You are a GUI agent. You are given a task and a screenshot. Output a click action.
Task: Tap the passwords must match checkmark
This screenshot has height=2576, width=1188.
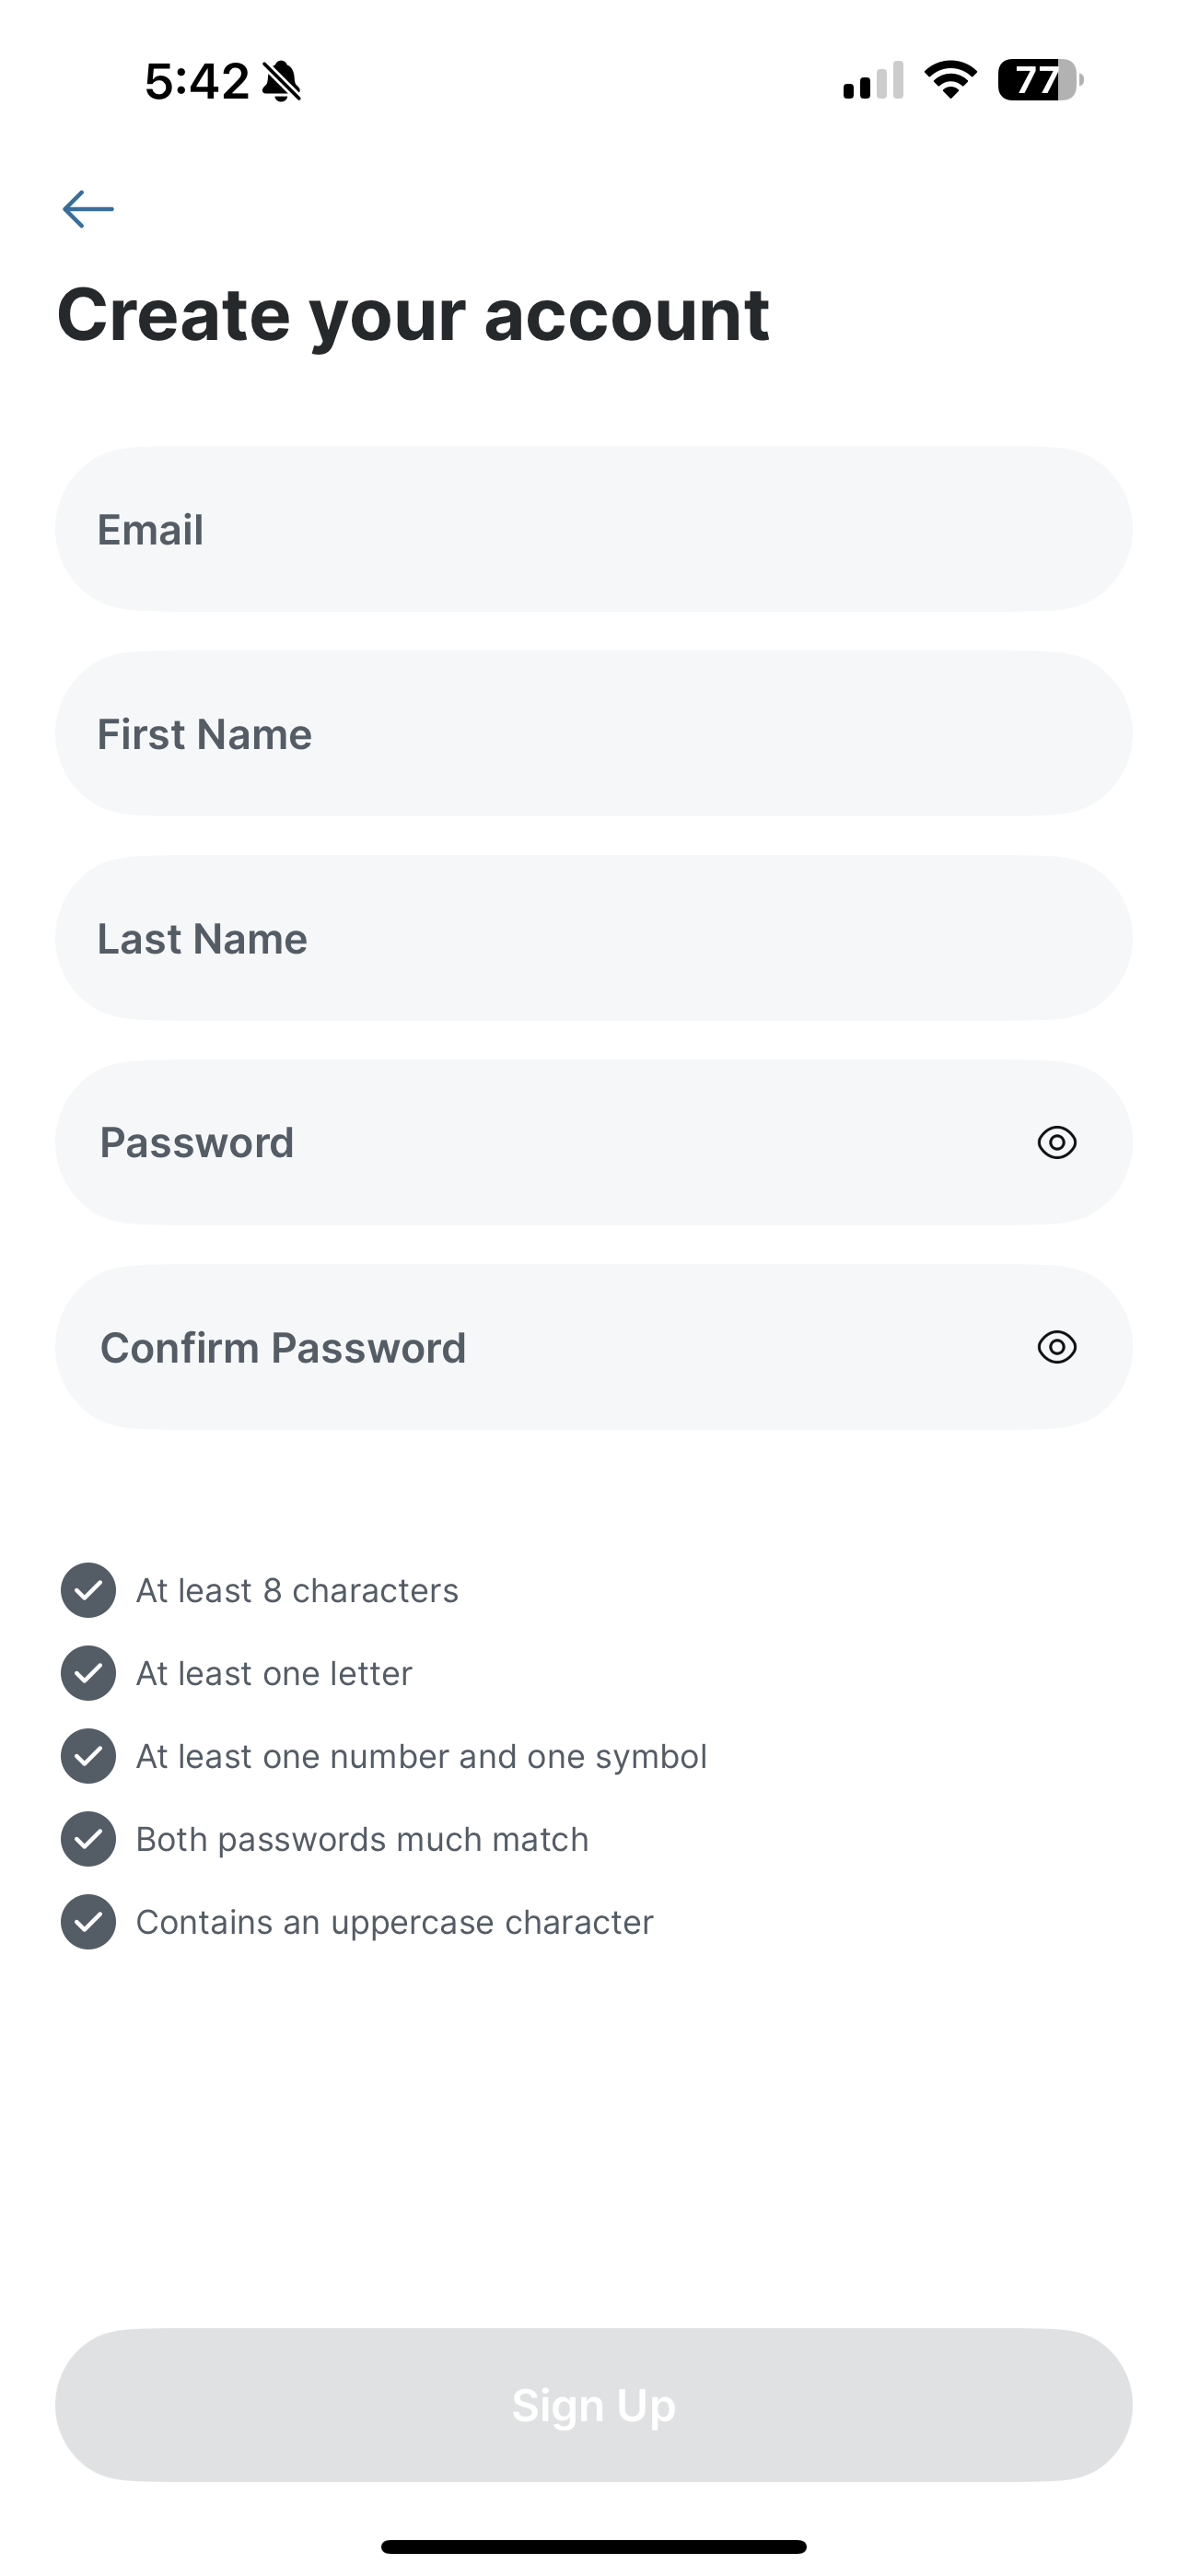click(x=88, y=1839)
